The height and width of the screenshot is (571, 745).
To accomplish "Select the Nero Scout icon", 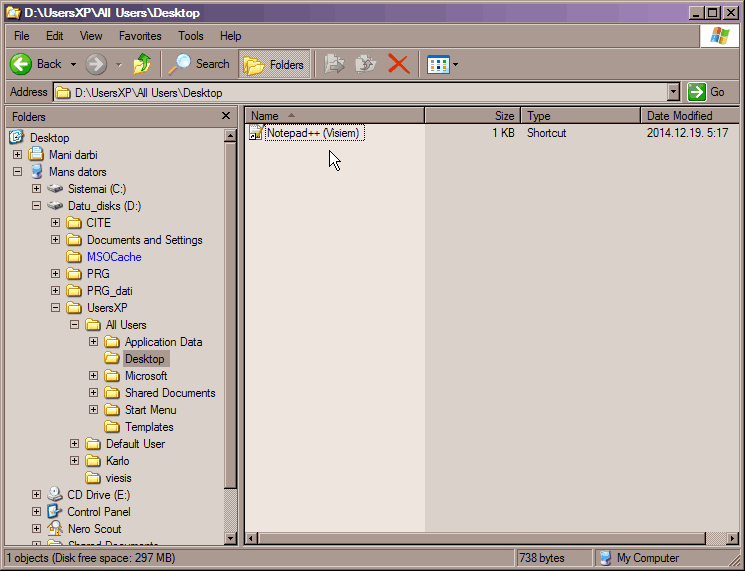I will click(x=55, y=528).
